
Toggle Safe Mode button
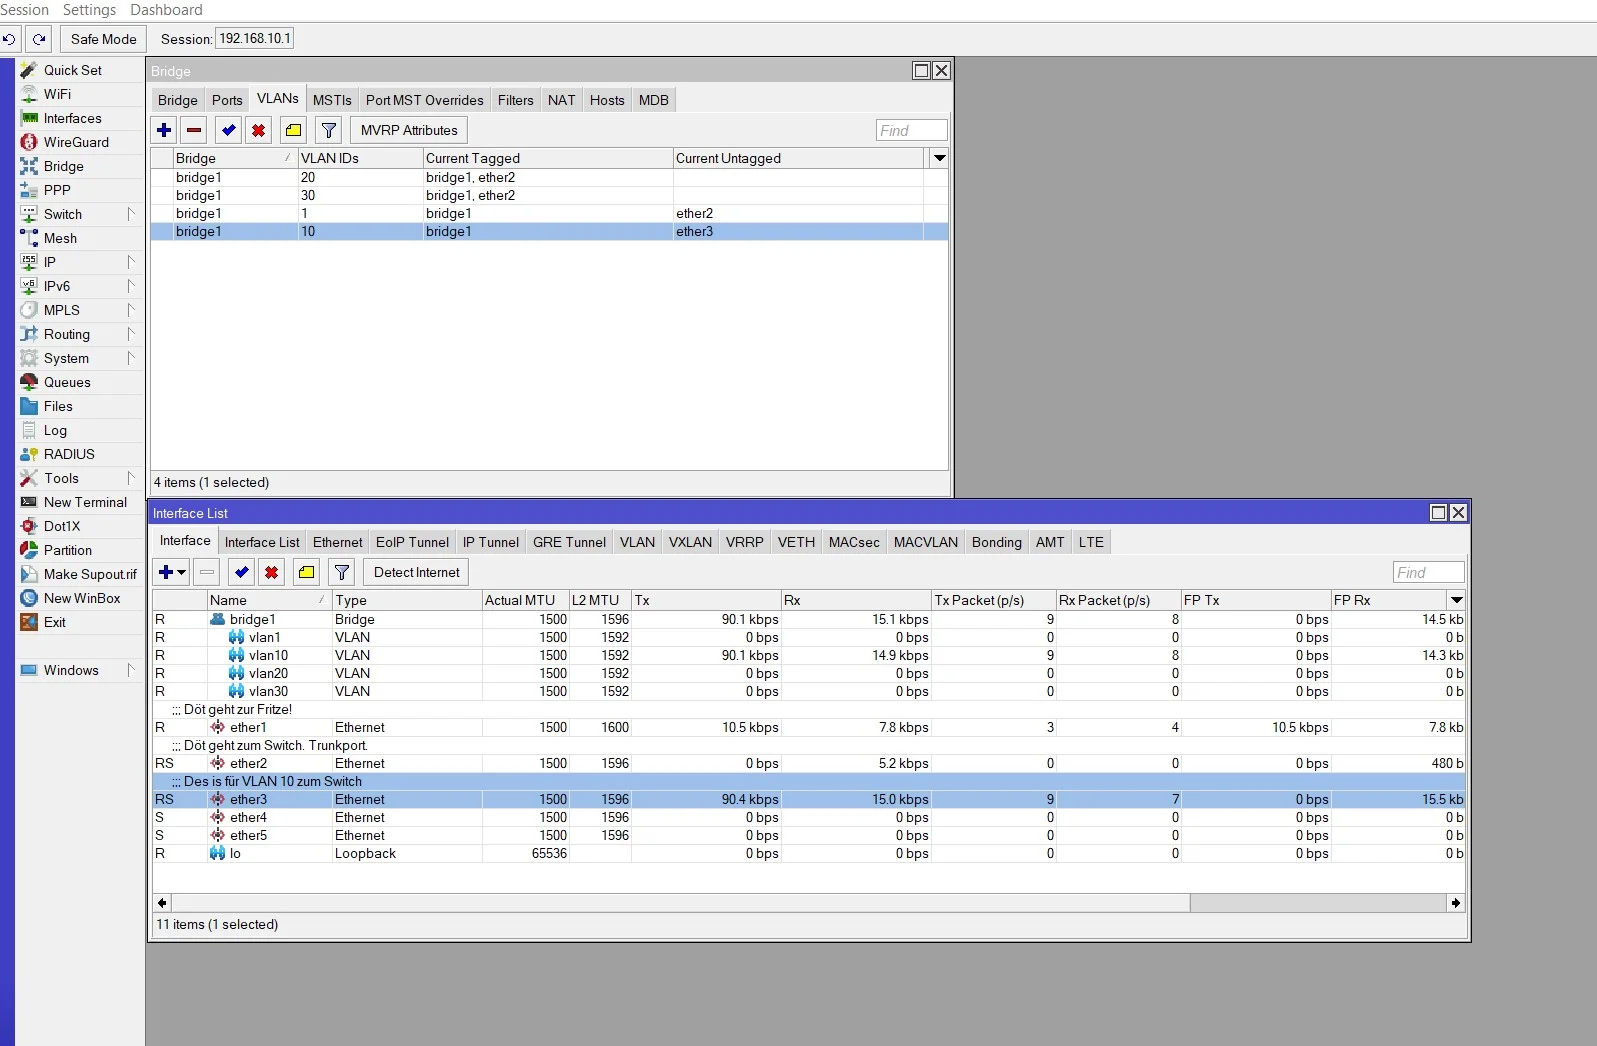[x=103, y=39]
